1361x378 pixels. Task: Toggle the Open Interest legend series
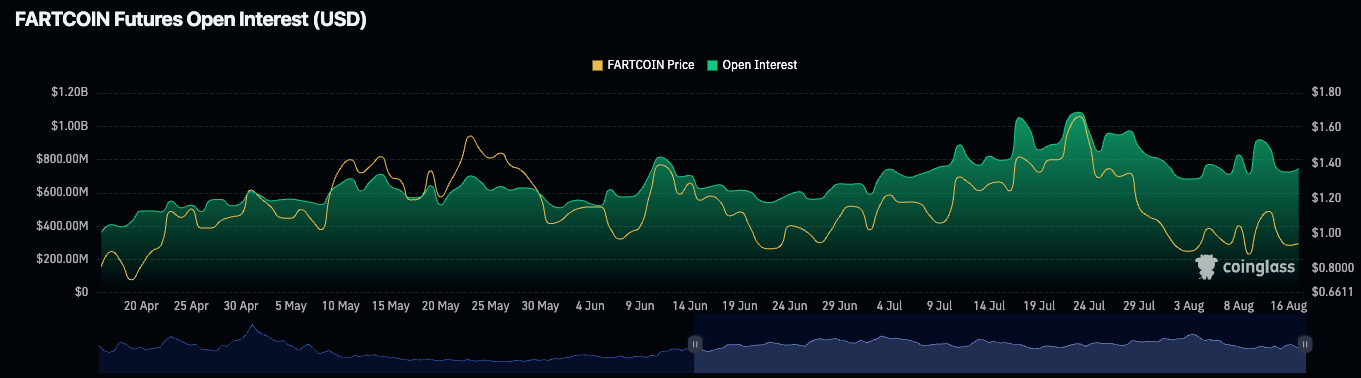point(751,65)
